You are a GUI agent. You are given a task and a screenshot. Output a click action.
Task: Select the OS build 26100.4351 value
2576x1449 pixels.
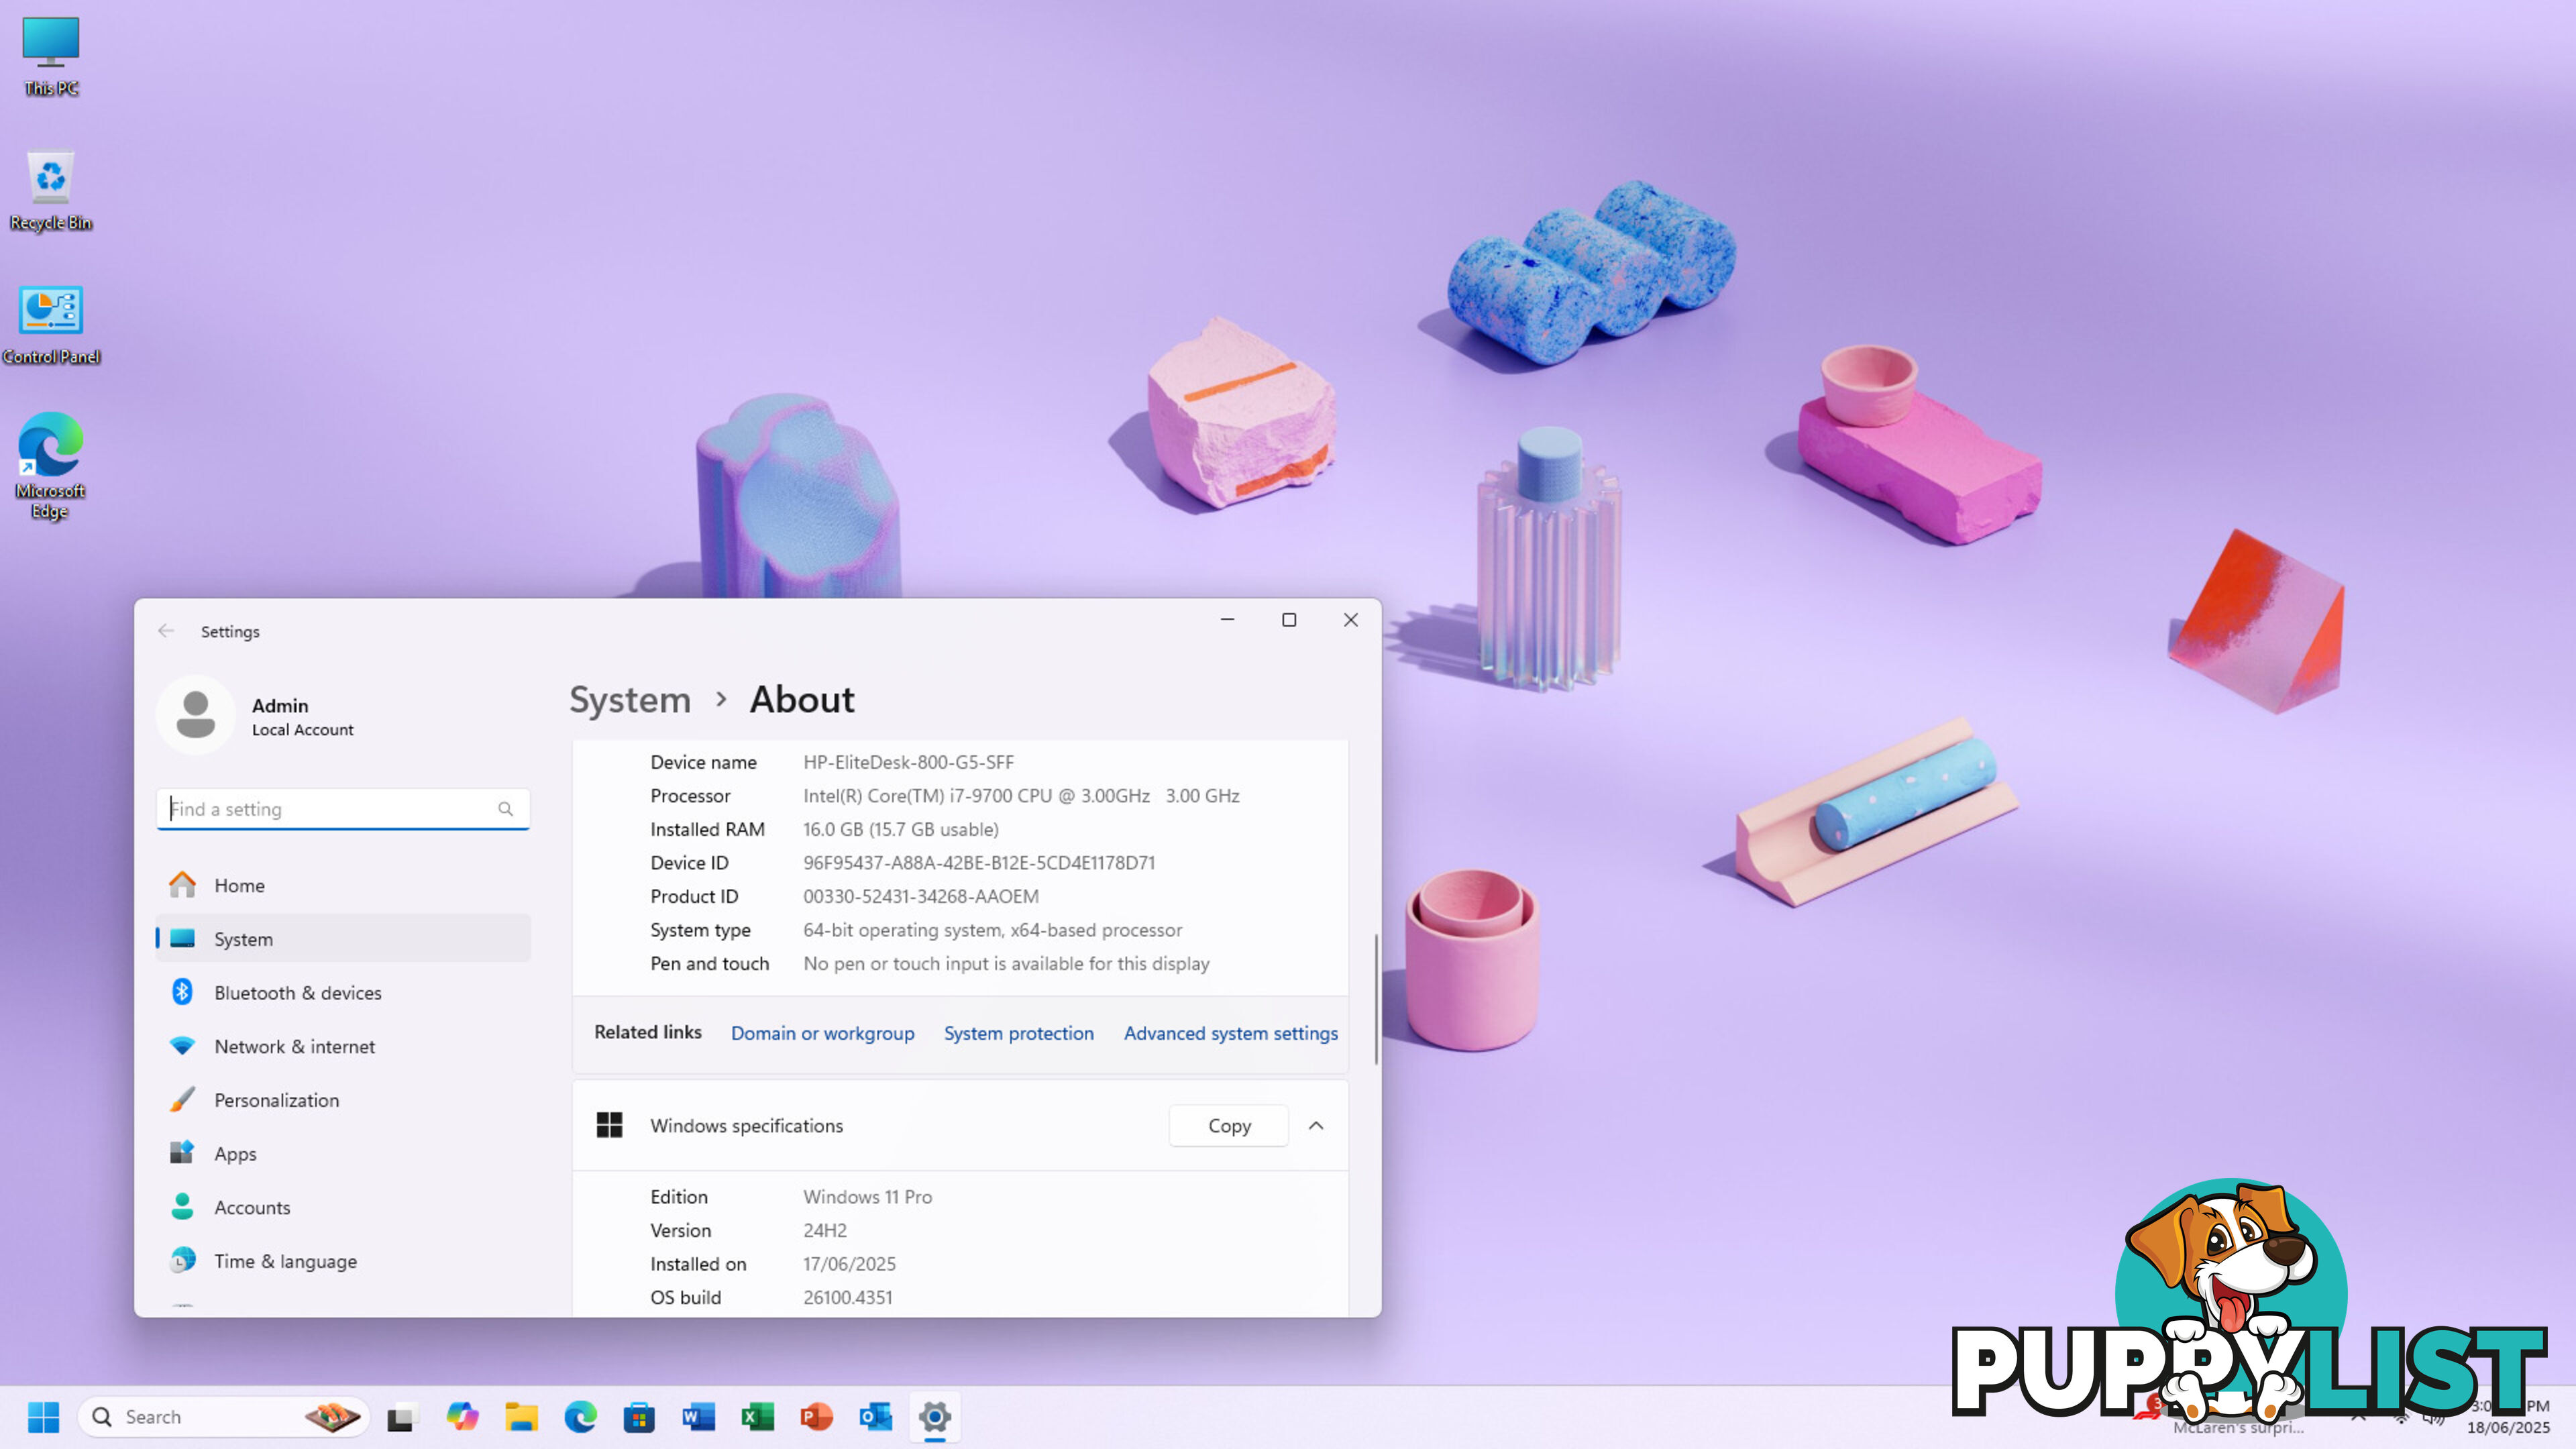click(x=848, y=1297)
